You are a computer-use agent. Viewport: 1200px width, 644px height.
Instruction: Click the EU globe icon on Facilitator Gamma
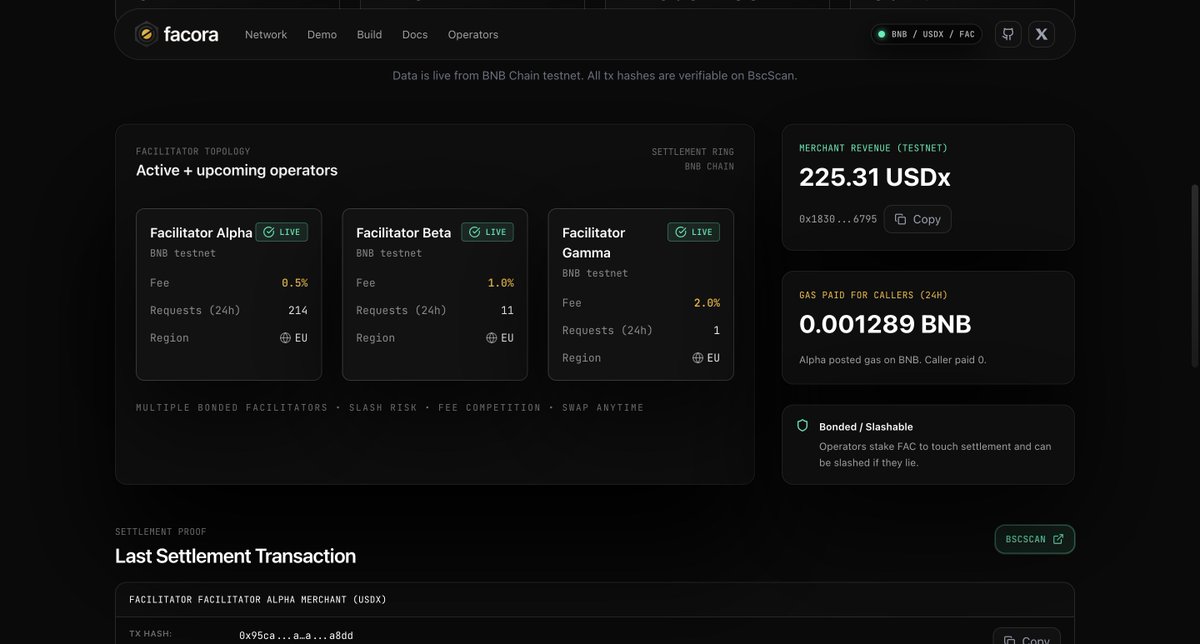[697, 356]
